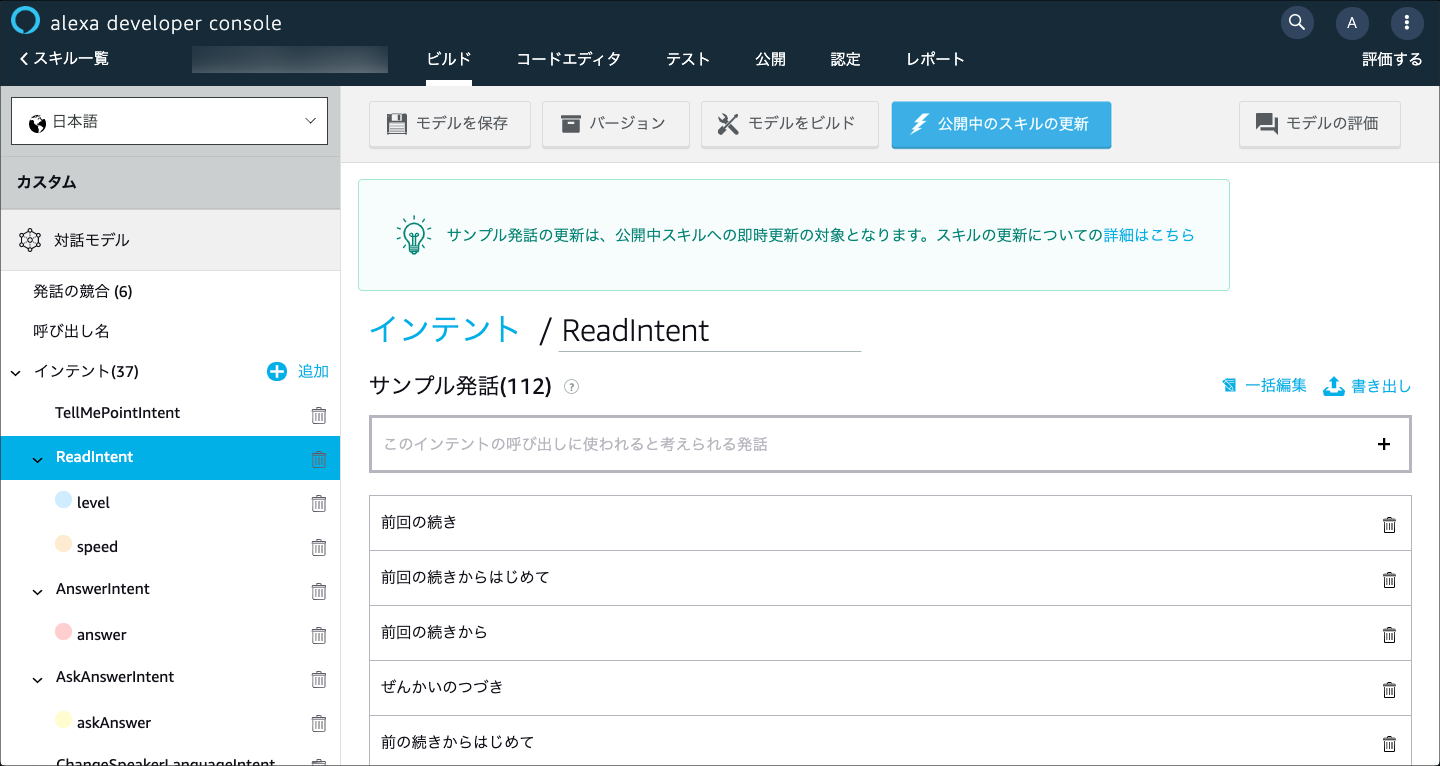Click the user avatar 'A' icon
1440x766 pixels.
click(1352, 22)
